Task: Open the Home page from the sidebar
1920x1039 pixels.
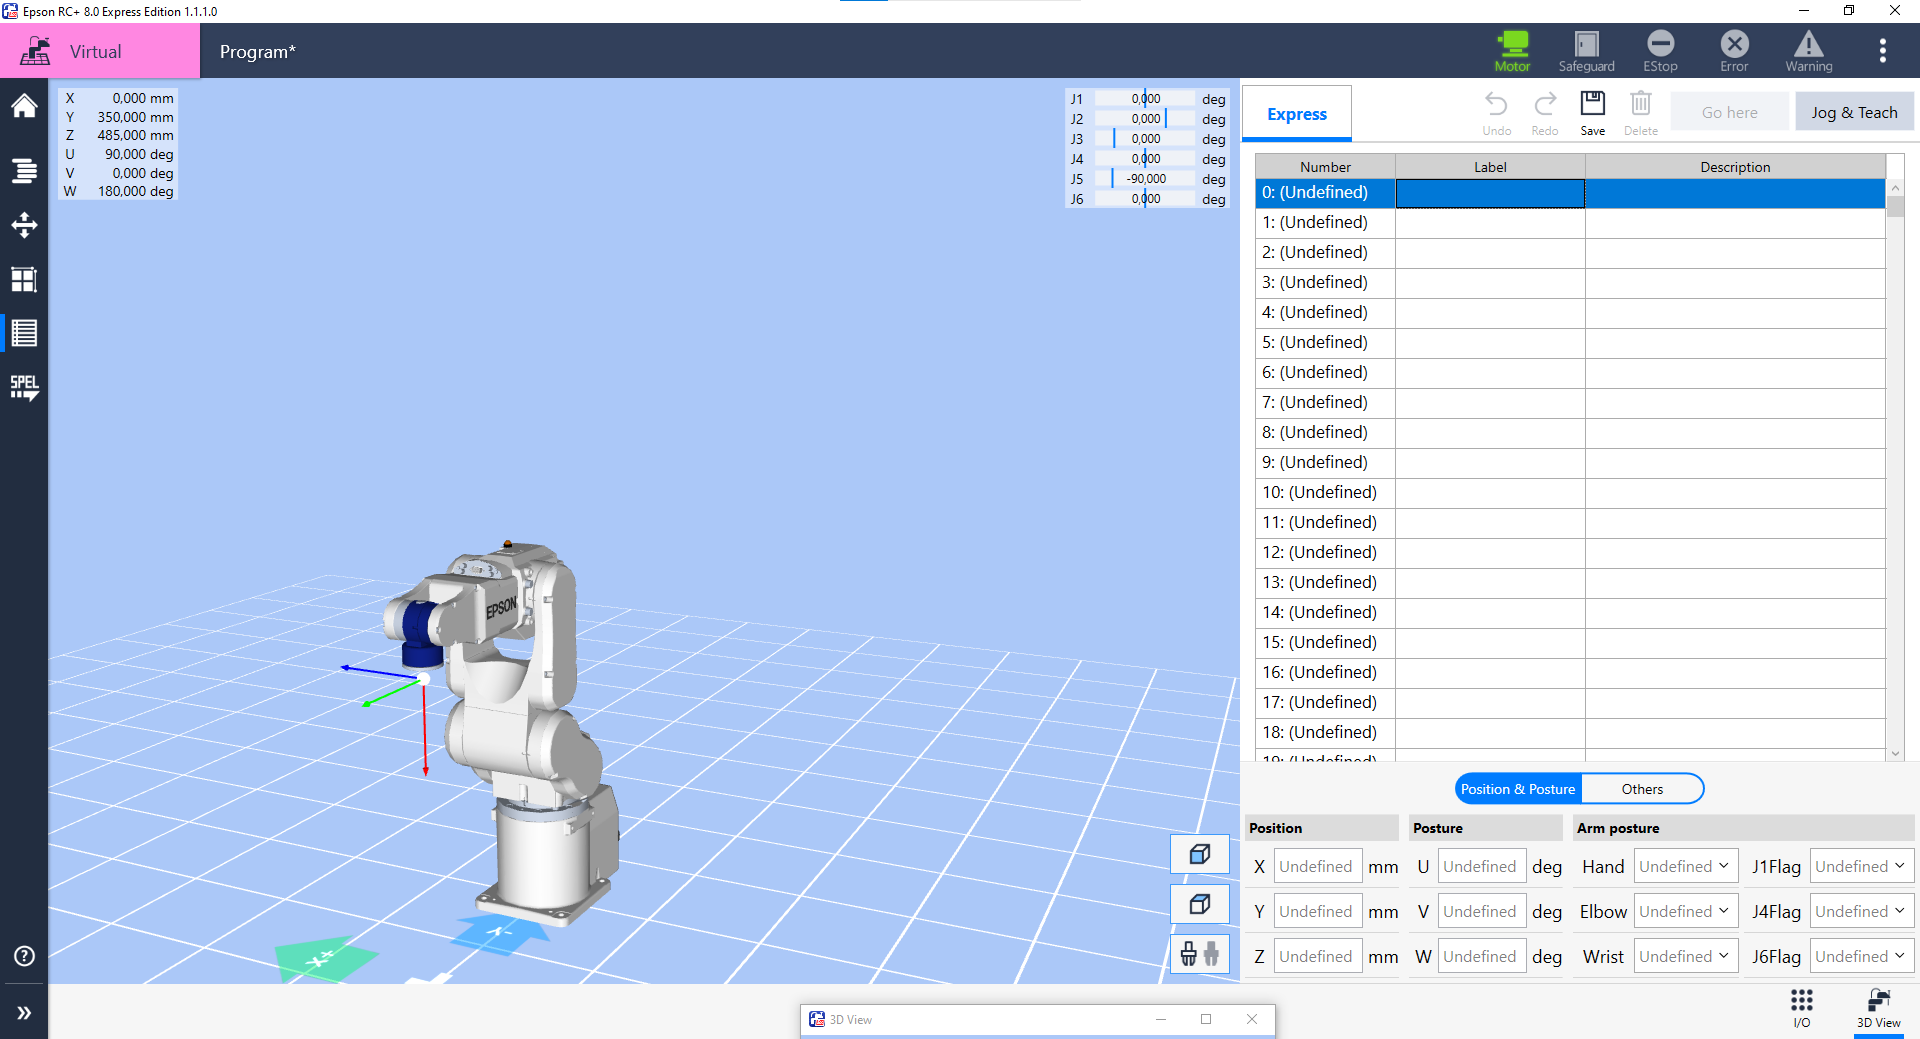Action: (24, 106)
